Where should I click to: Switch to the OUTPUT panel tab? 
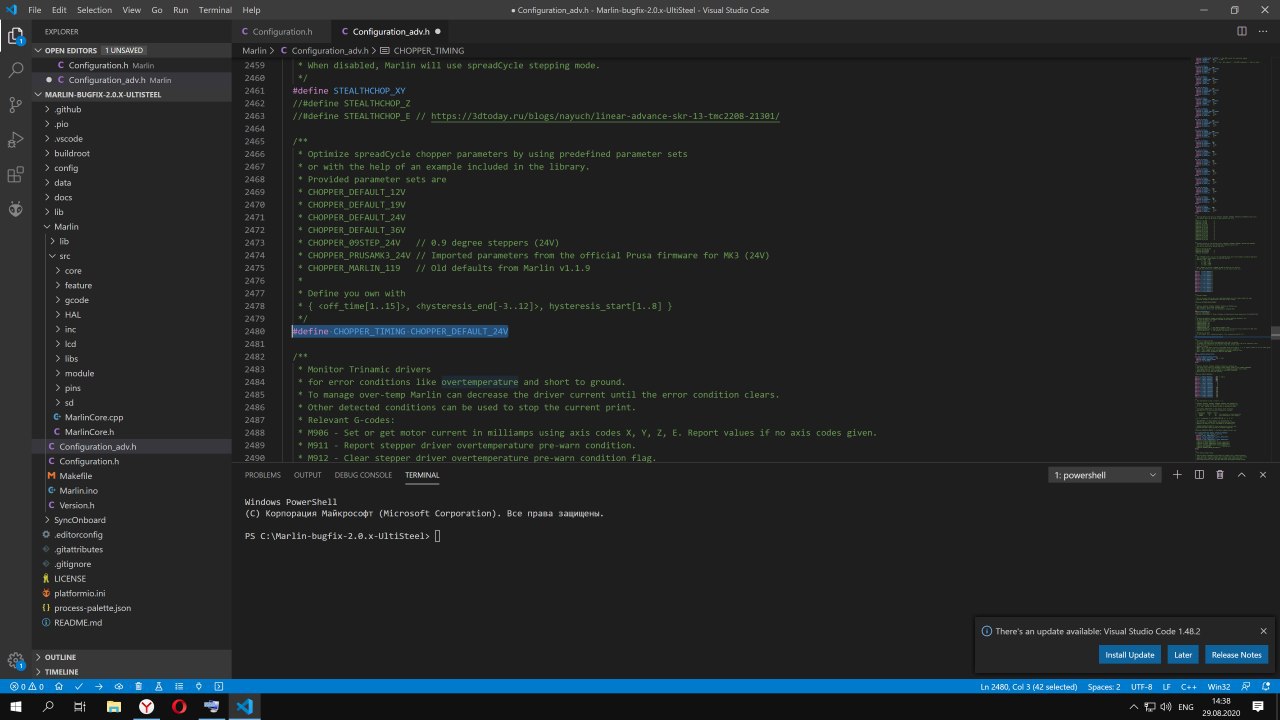click(308, 475)
